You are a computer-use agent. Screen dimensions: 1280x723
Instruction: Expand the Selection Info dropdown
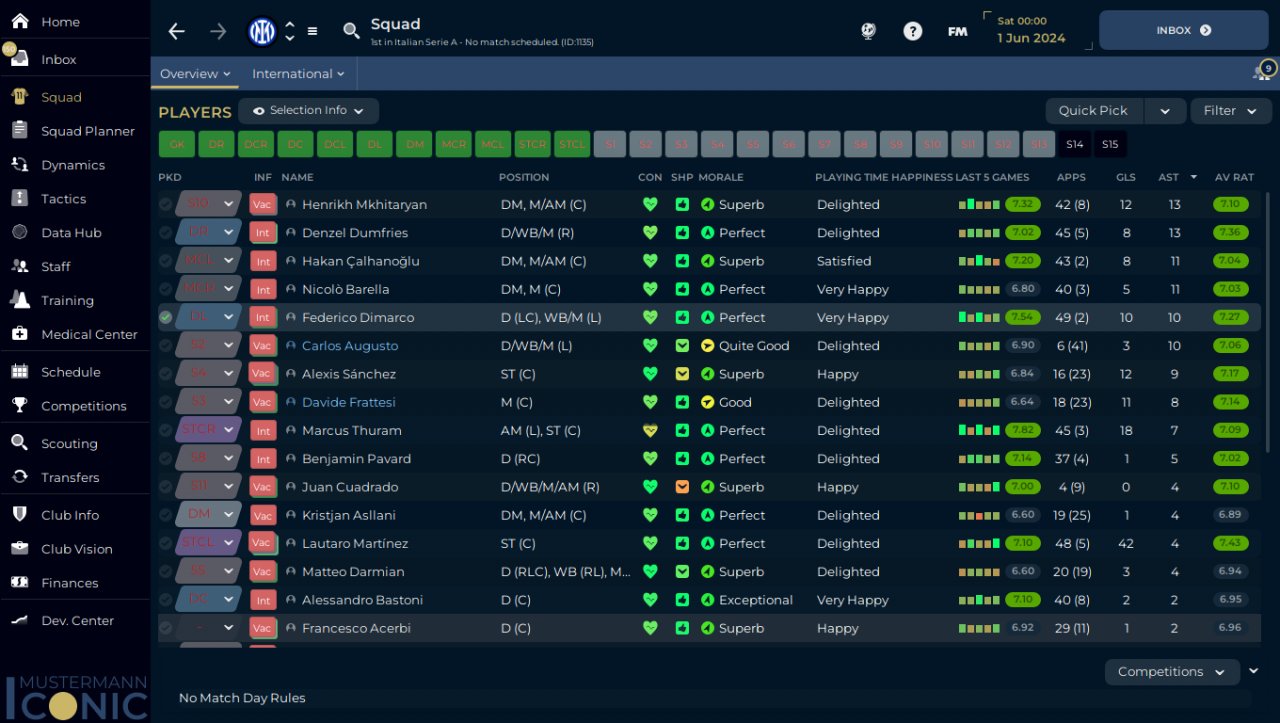(x=308, y=110)
